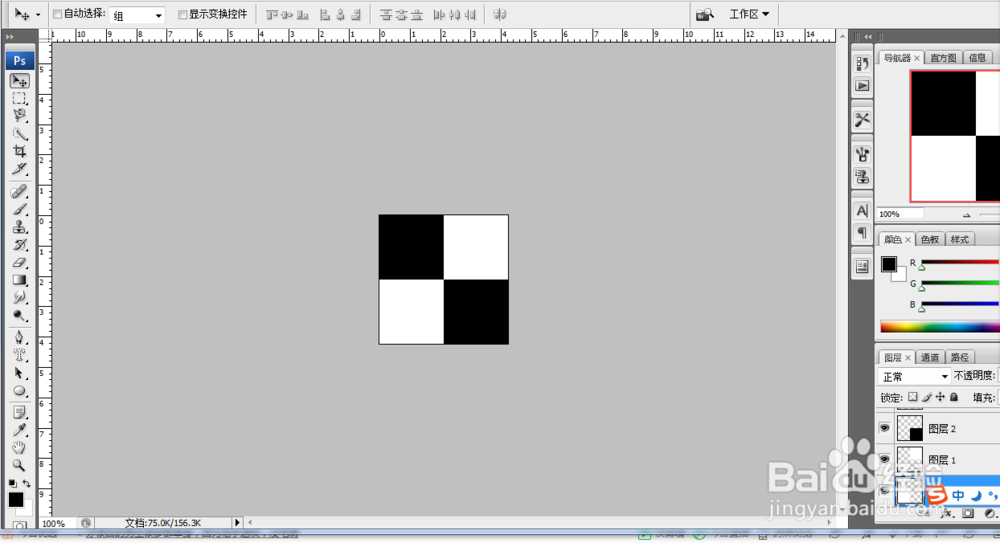This screenshot has height=543, width=1000.
Task: Expand toolbox to two columns
Action: (x=10, y=37)
